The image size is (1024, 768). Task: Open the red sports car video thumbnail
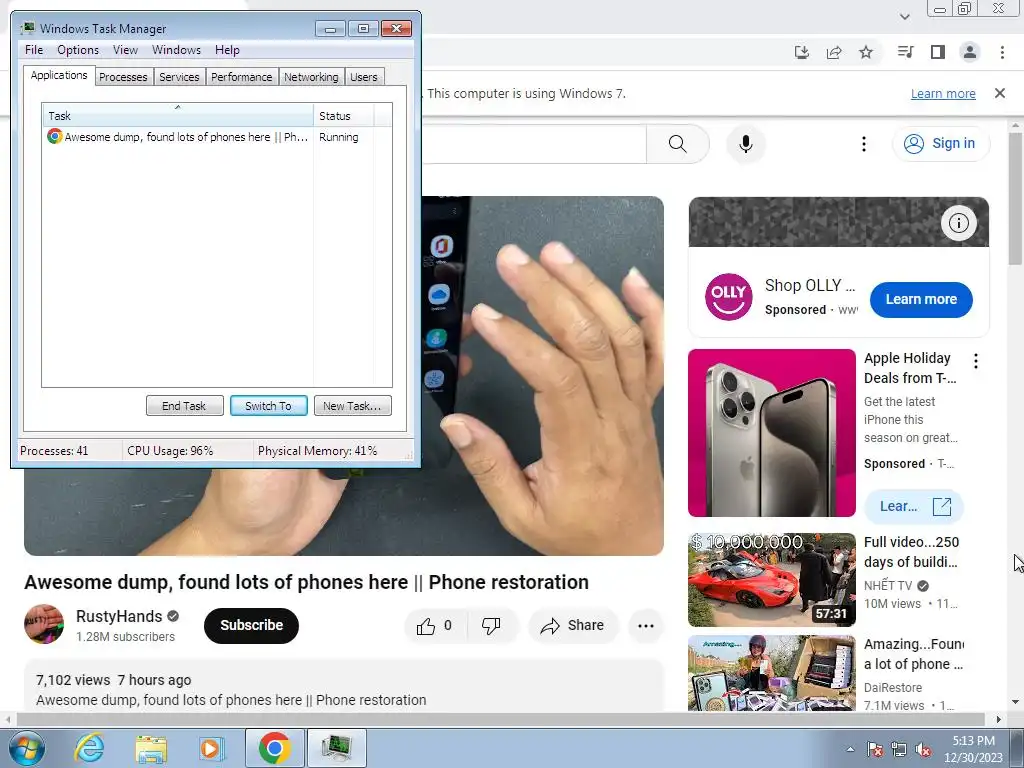tap(771, 580)
